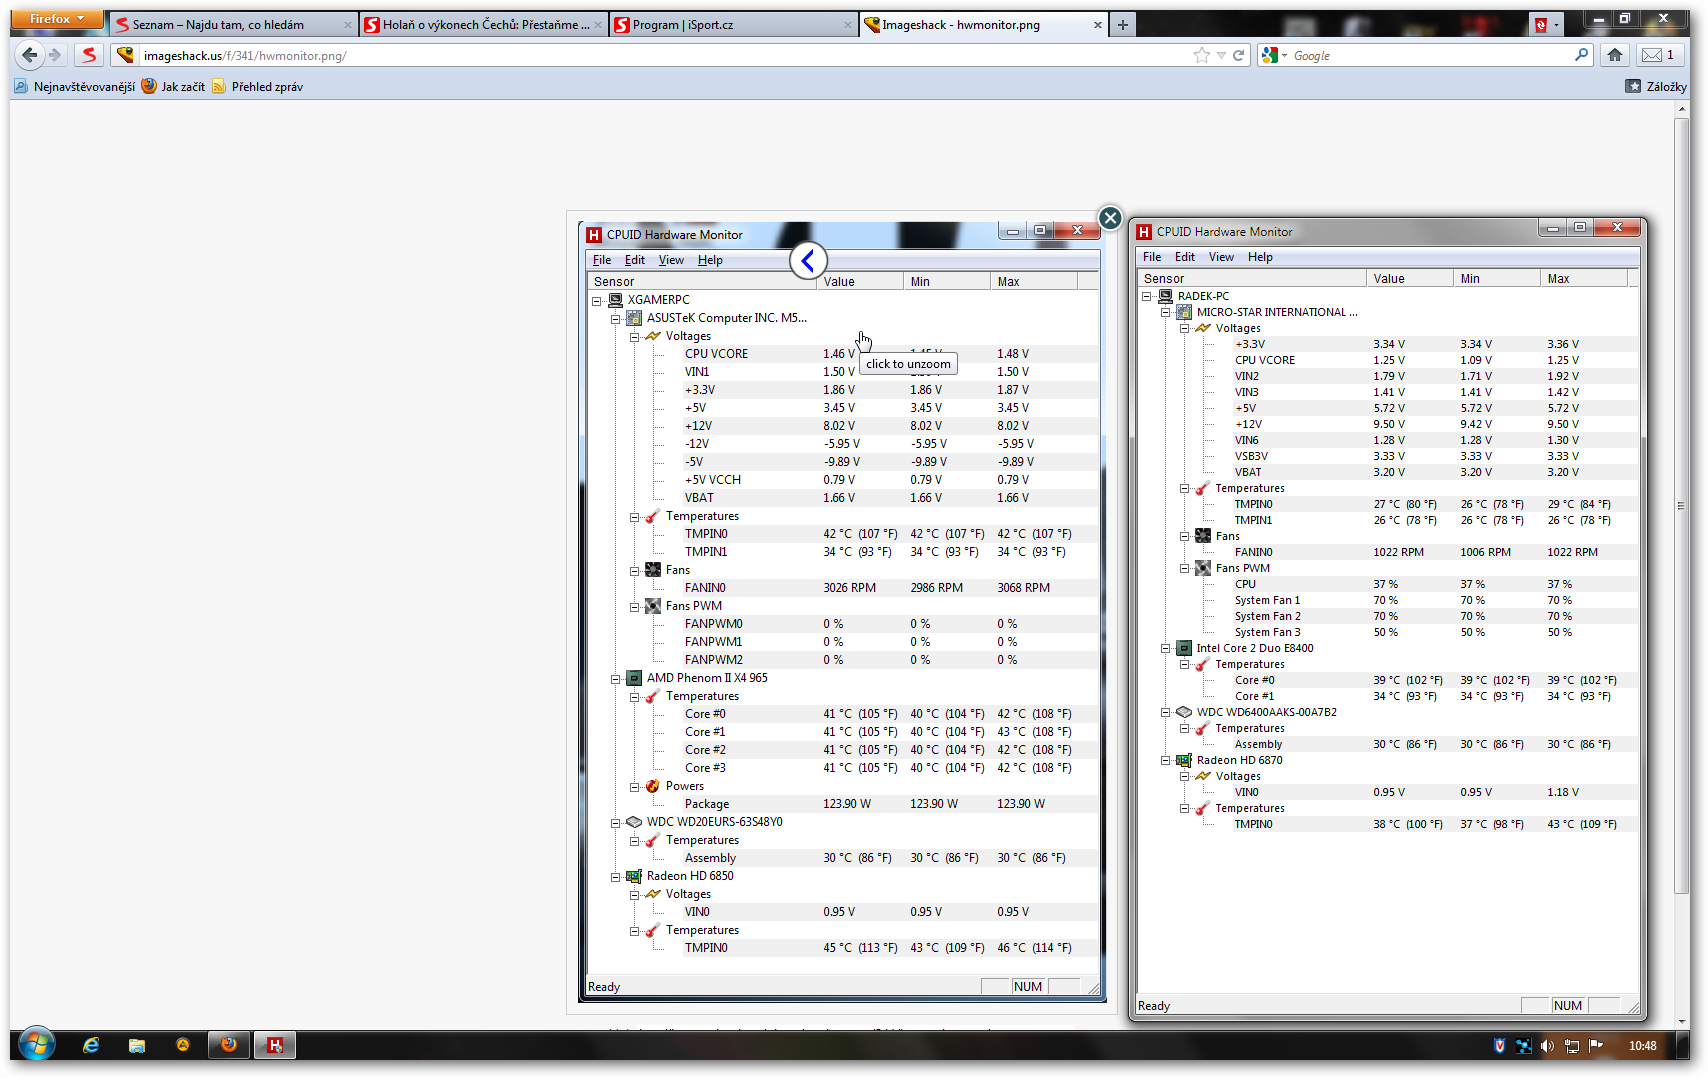Click the Radeon HD 6870 card icon

(x=1184, y=760)
